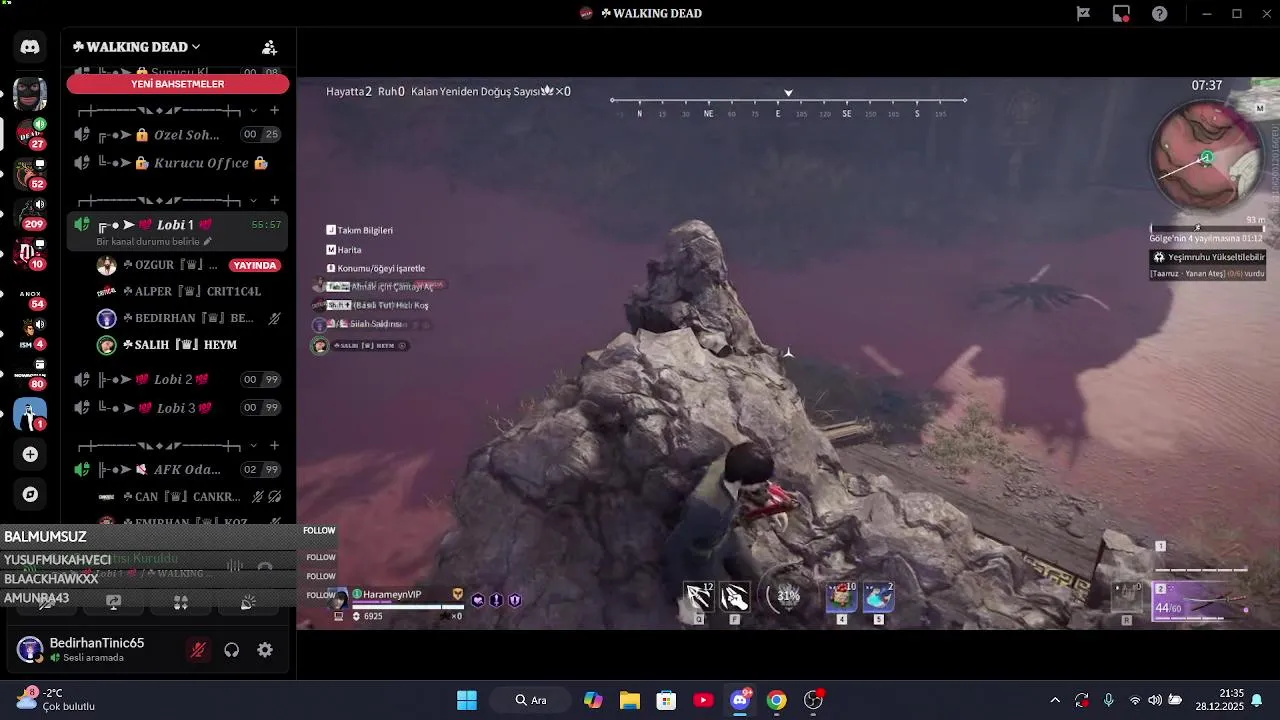Viewport: 1280px width, 720px height.
Task: Open the blue avatar server with 1 badge
Action: (30, 414)
